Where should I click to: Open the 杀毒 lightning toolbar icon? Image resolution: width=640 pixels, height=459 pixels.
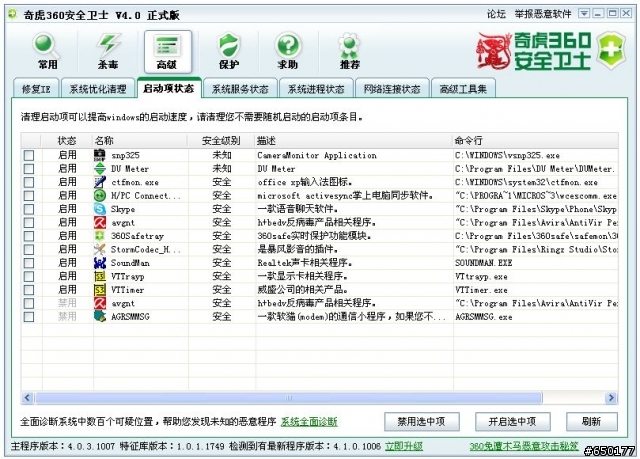click(108, 52)
